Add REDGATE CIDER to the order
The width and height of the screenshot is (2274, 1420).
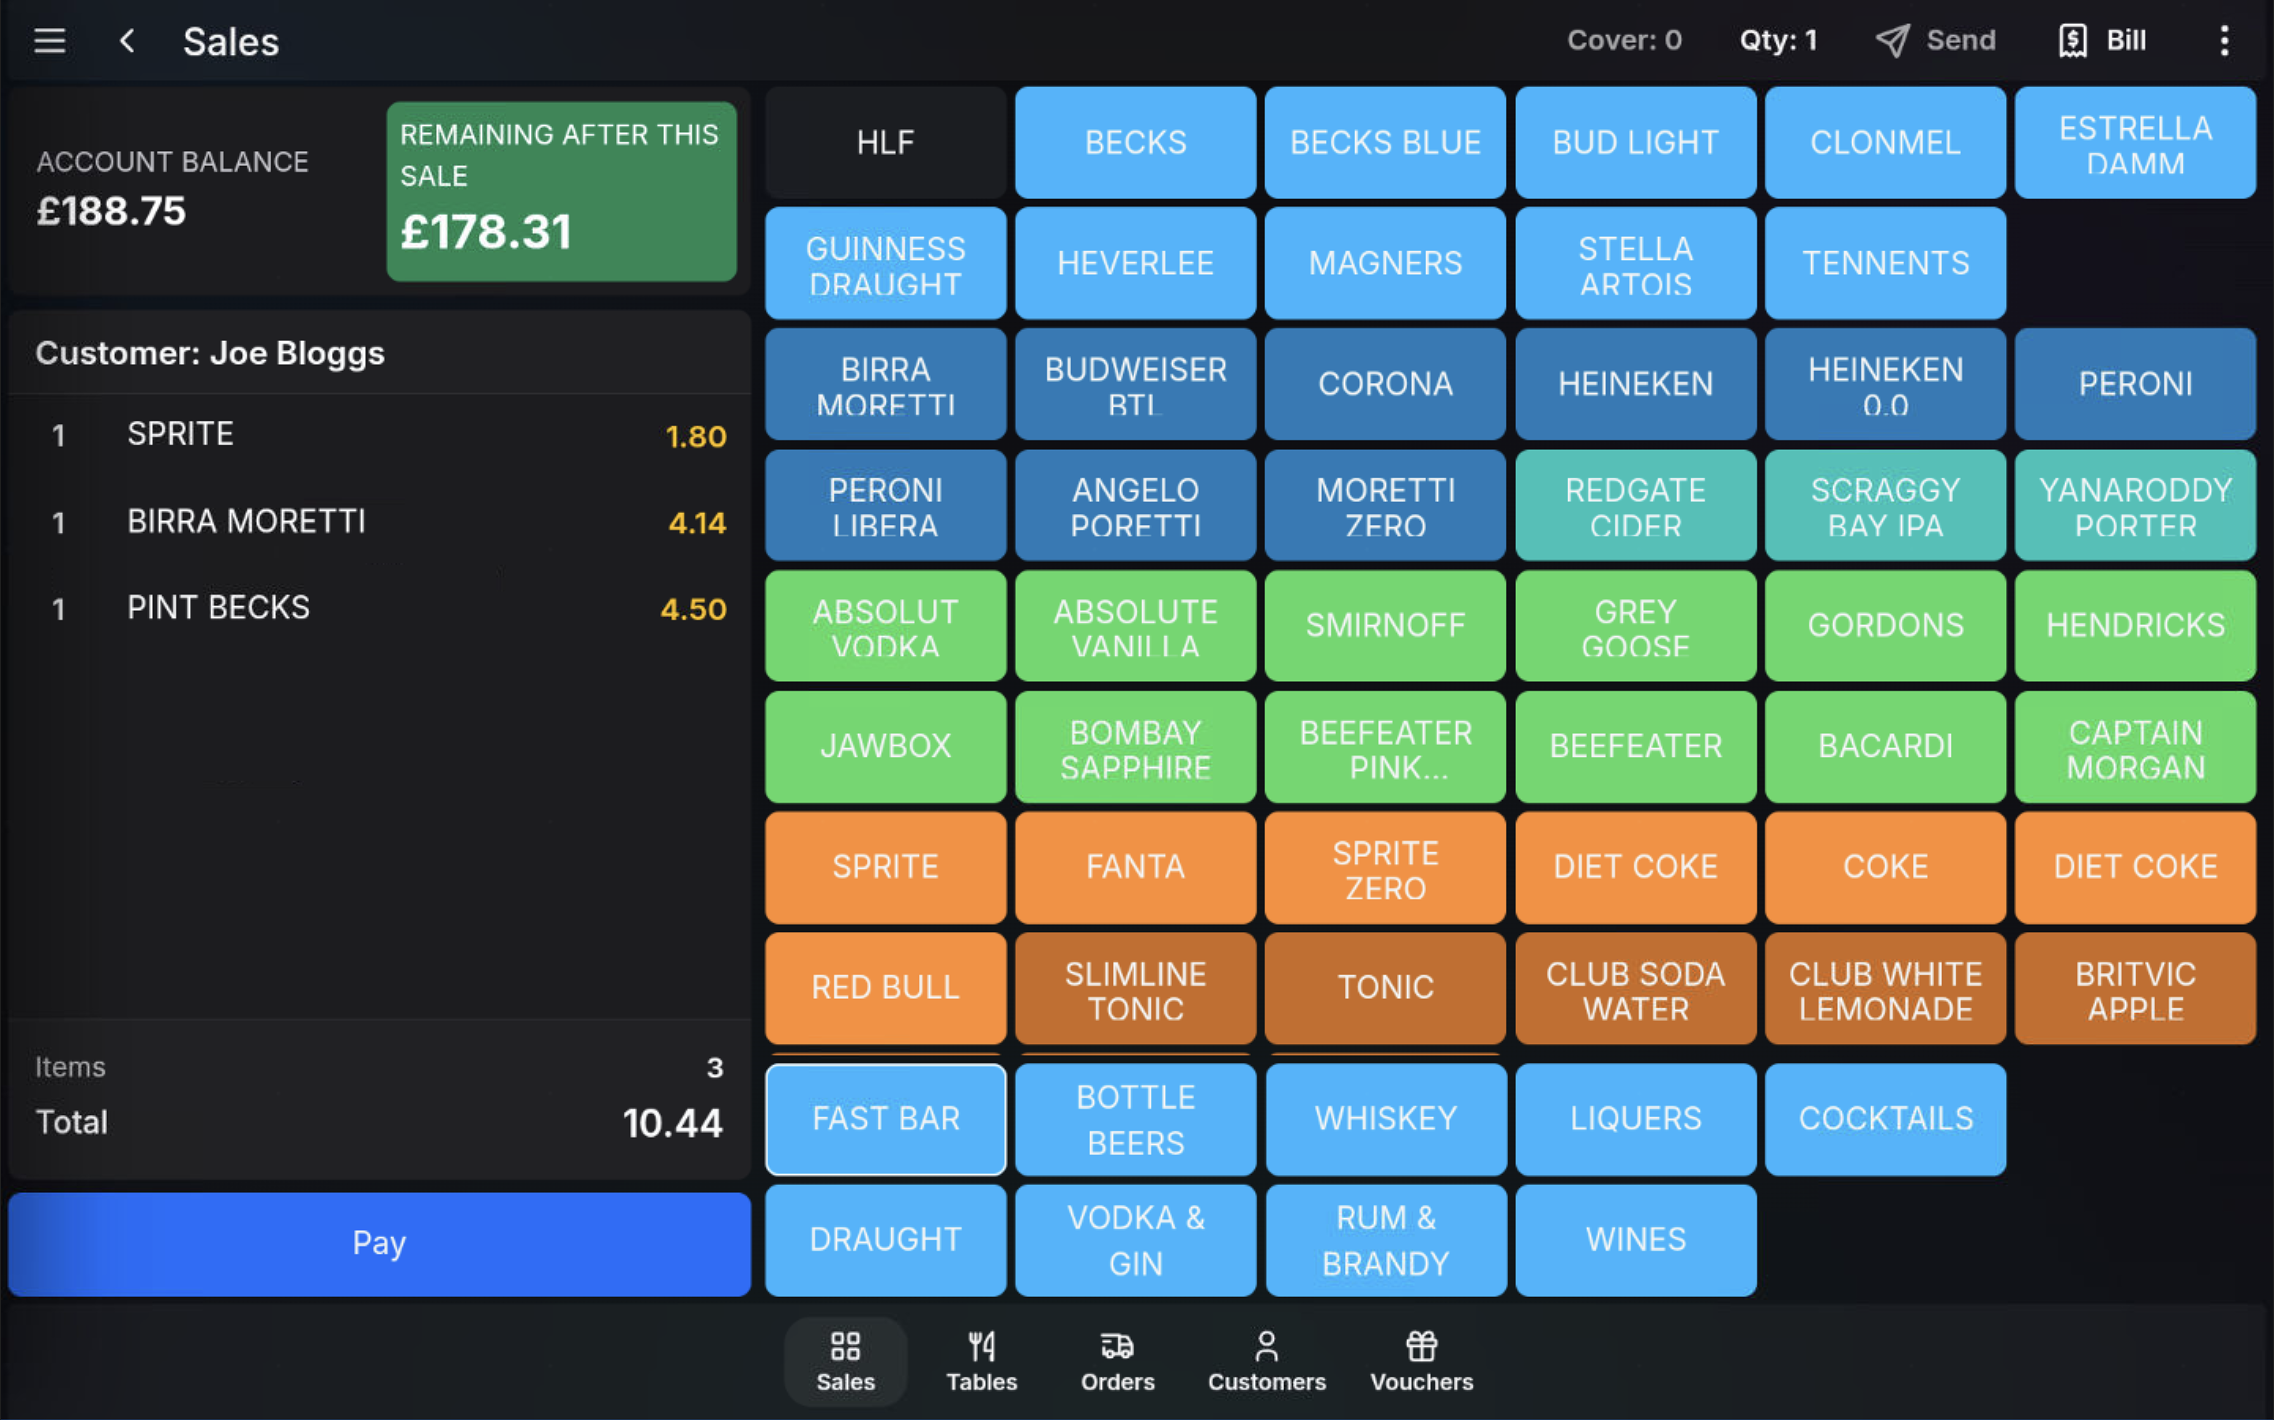(1636, 506)
